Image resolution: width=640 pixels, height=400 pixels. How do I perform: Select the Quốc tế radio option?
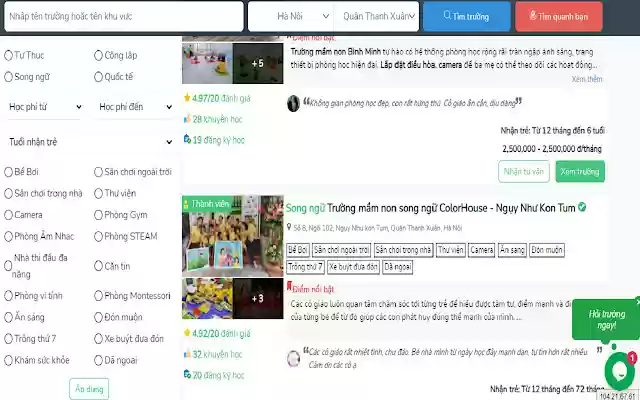[x=98, y=77]
